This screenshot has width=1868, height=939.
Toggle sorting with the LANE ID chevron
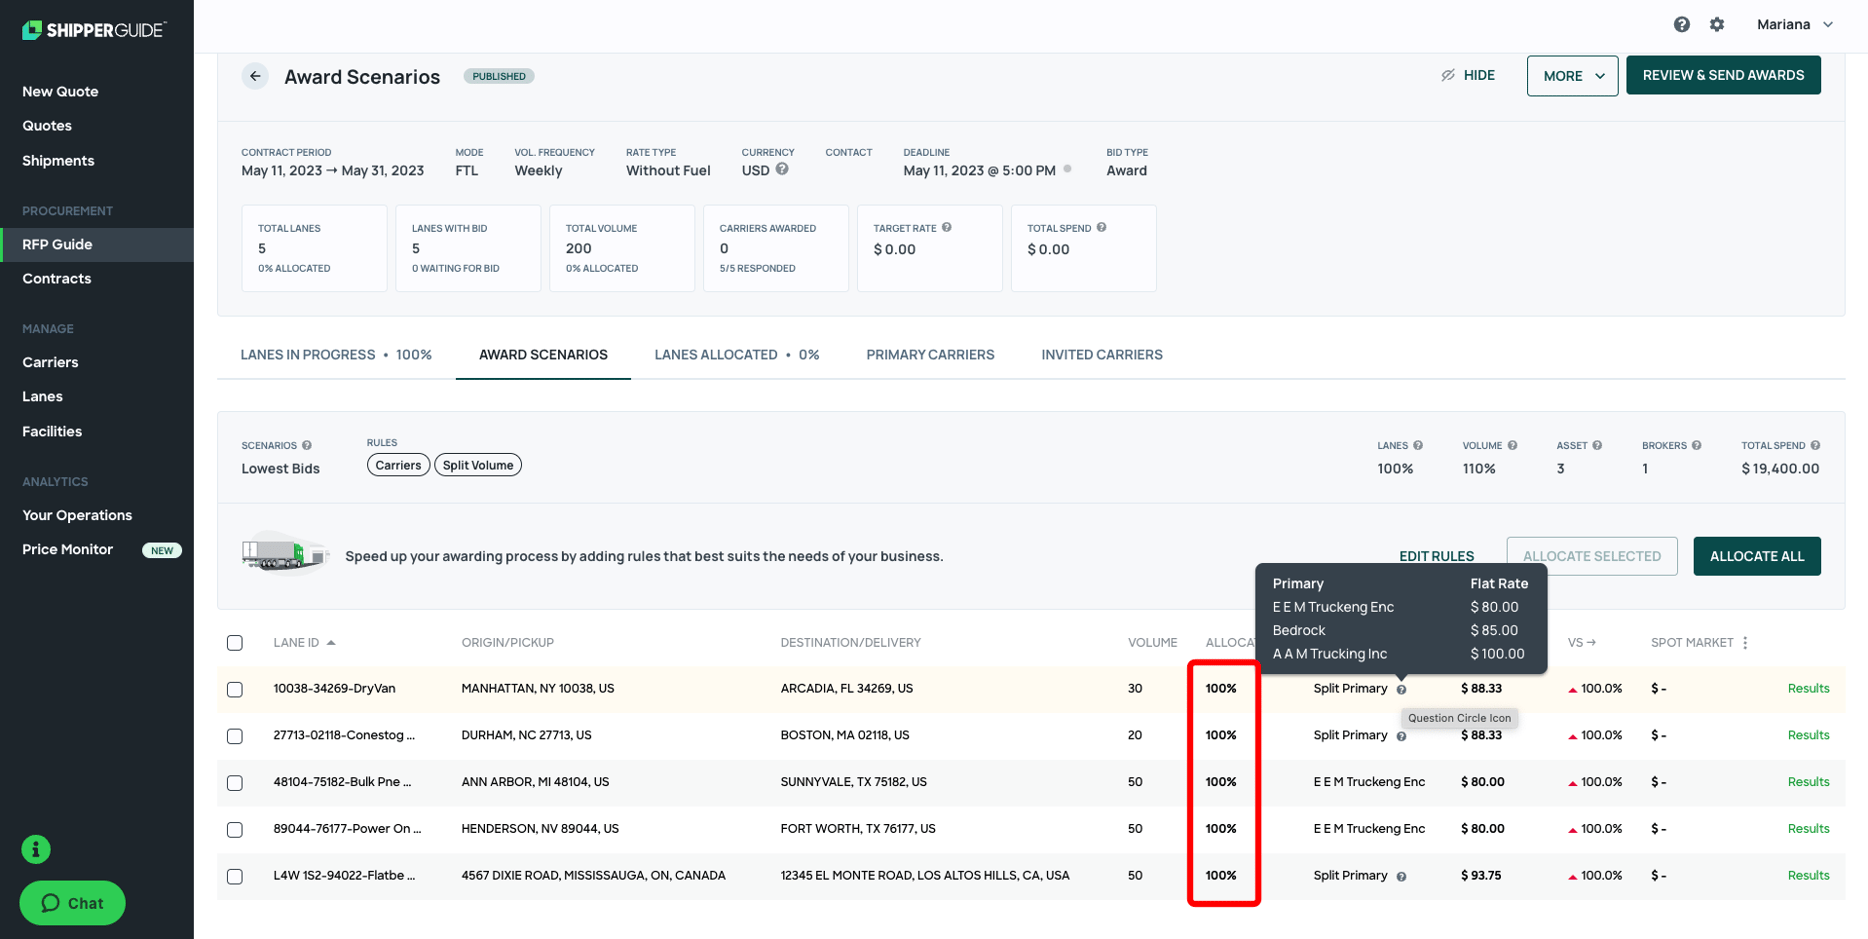330,643
